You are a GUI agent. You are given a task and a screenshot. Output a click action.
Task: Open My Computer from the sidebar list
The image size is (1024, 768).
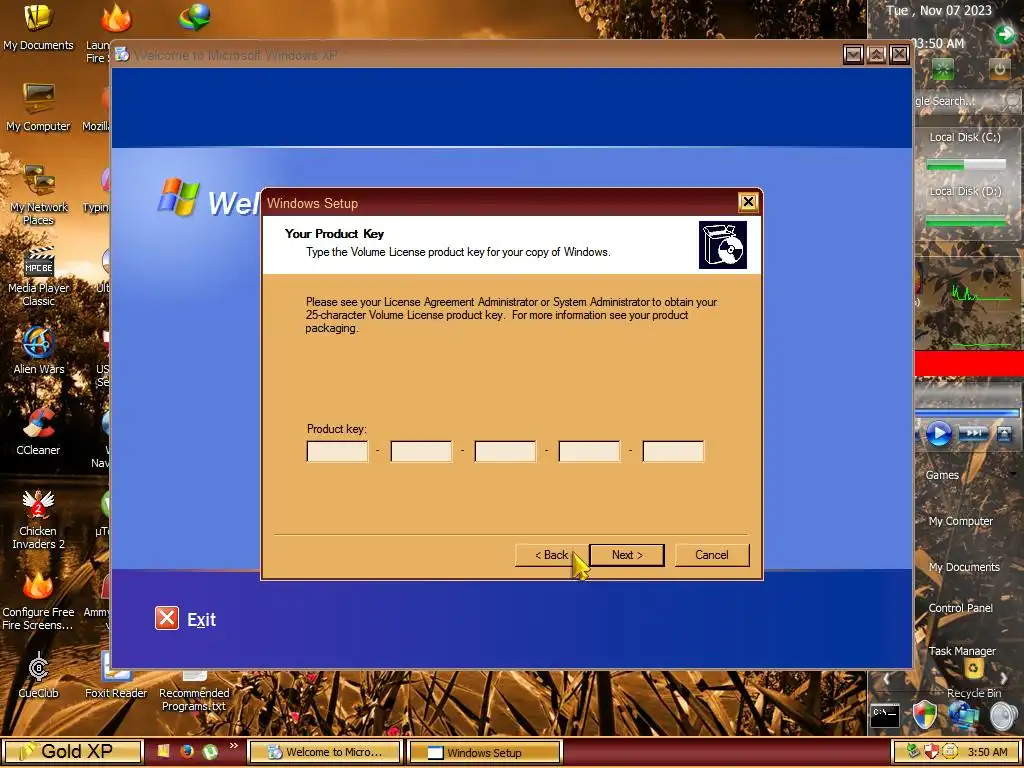click(961, 521)
